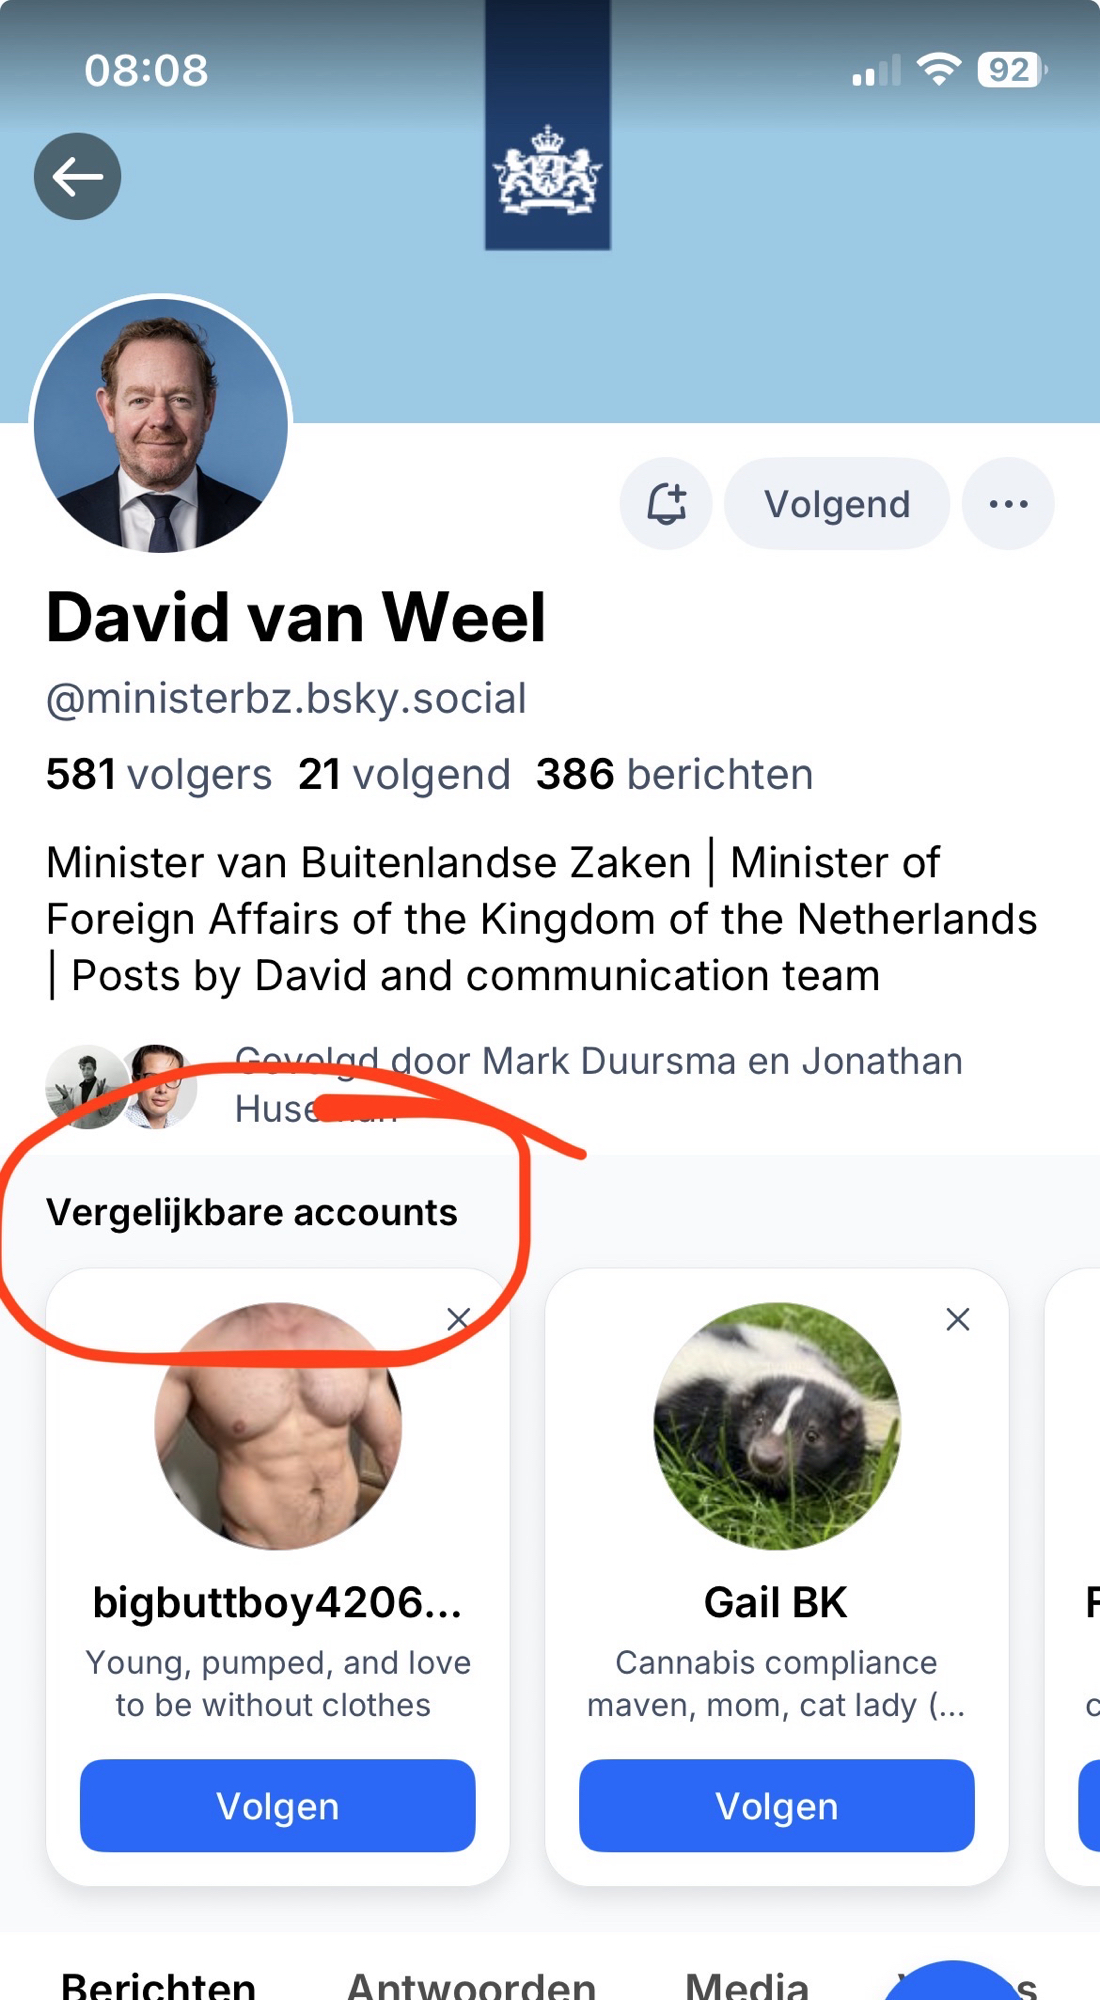Open the Gevolgd door Mark Duursma link

click(x=598, y=1062)
